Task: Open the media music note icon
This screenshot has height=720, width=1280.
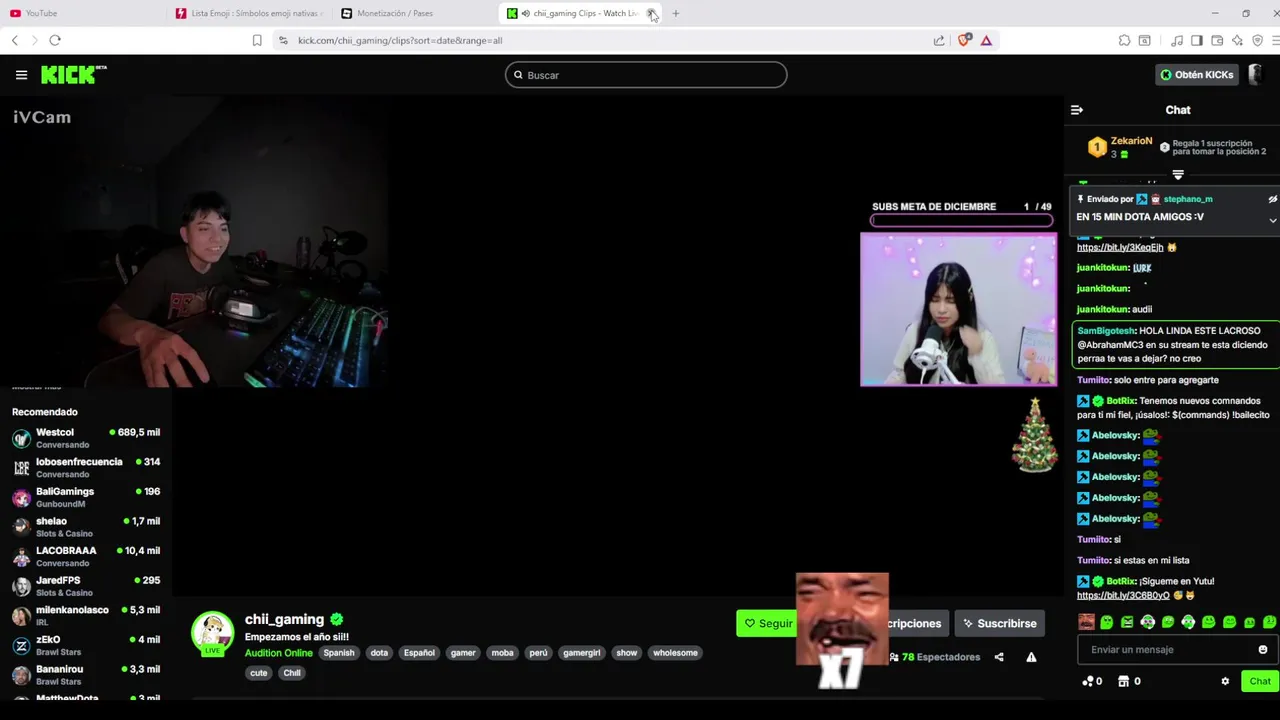Action: tap(1177, 41)
